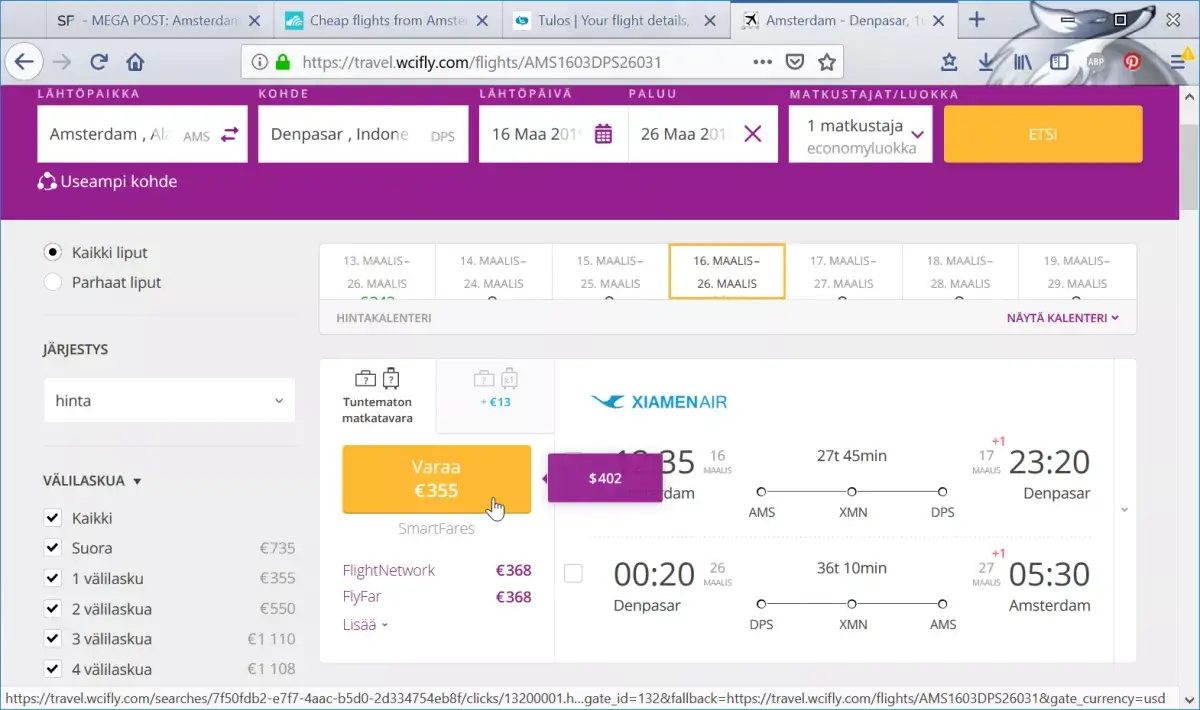Select the 19. Maalis – 29. Maalis date tab
The image size is (1200, 710).
(1076, 271)
